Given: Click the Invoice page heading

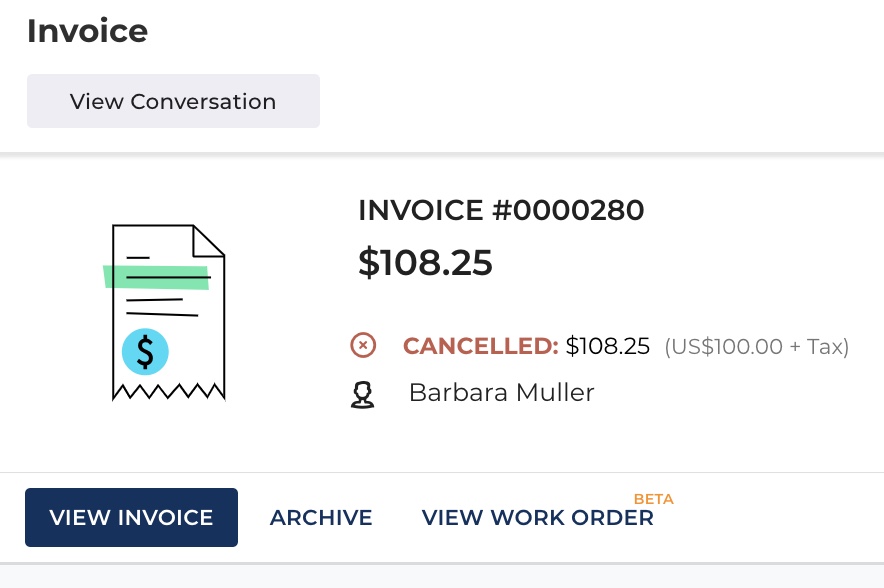Looking at the screenshot, I should (x=87, y=31).
